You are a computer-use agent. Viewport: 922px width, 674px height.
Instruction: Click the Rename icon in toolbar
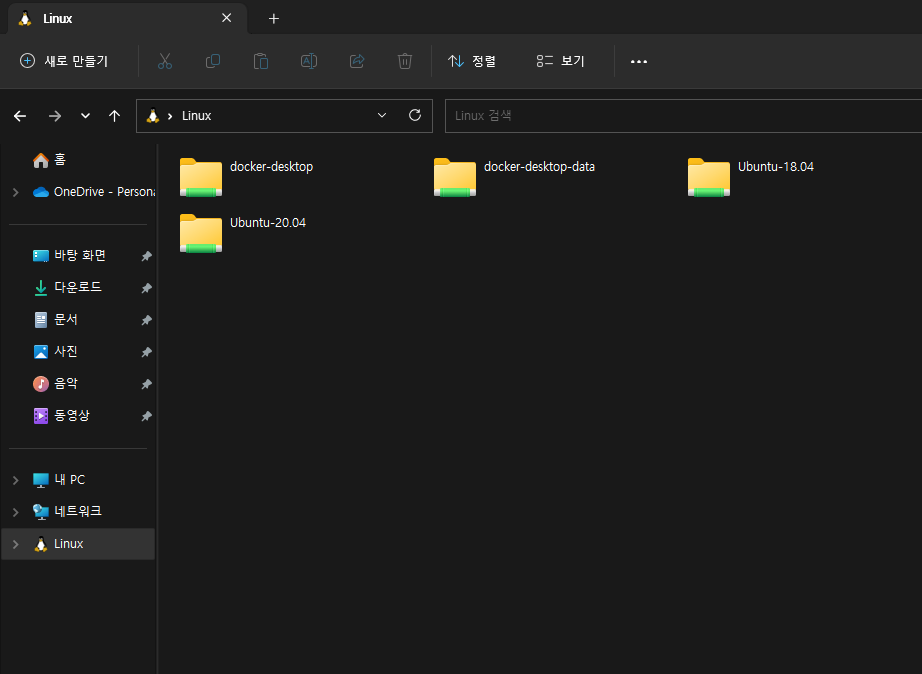309,61
